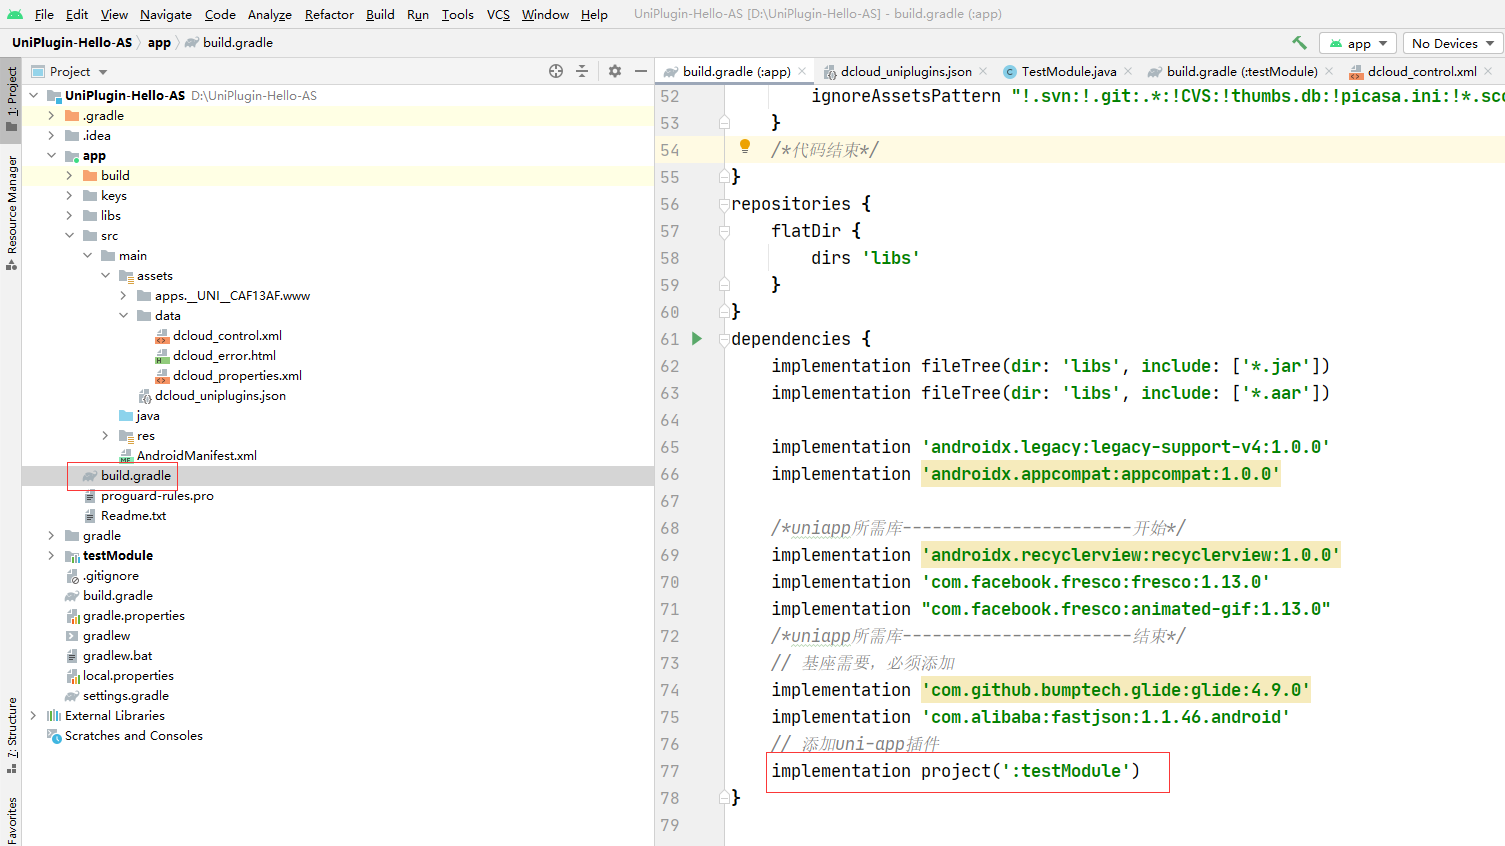1505x846 pixels.
Task: Collapse the assets folder
Action: (106, 275)
